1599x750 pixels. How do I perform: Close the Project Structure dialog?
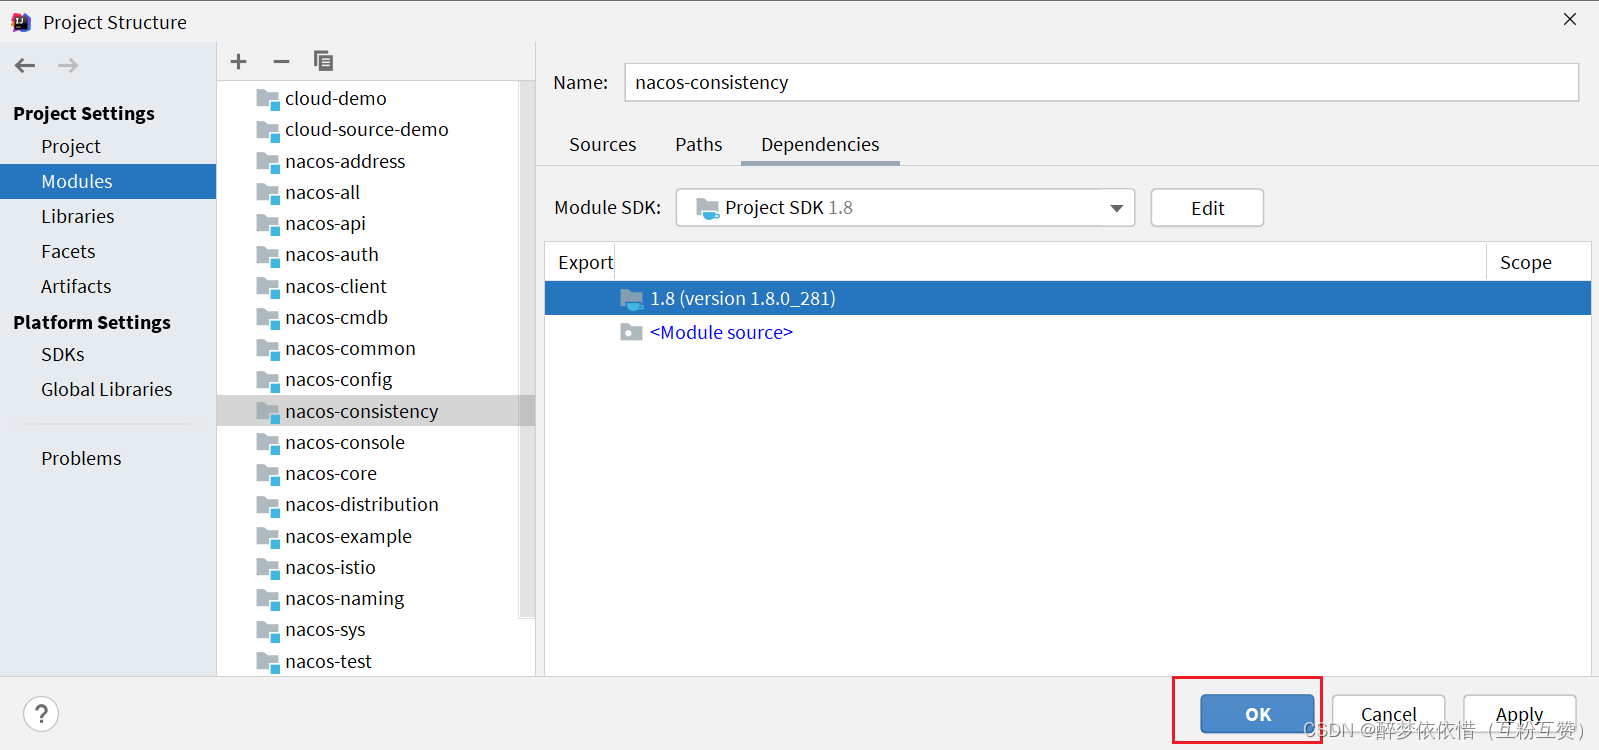coord(1570,19)
